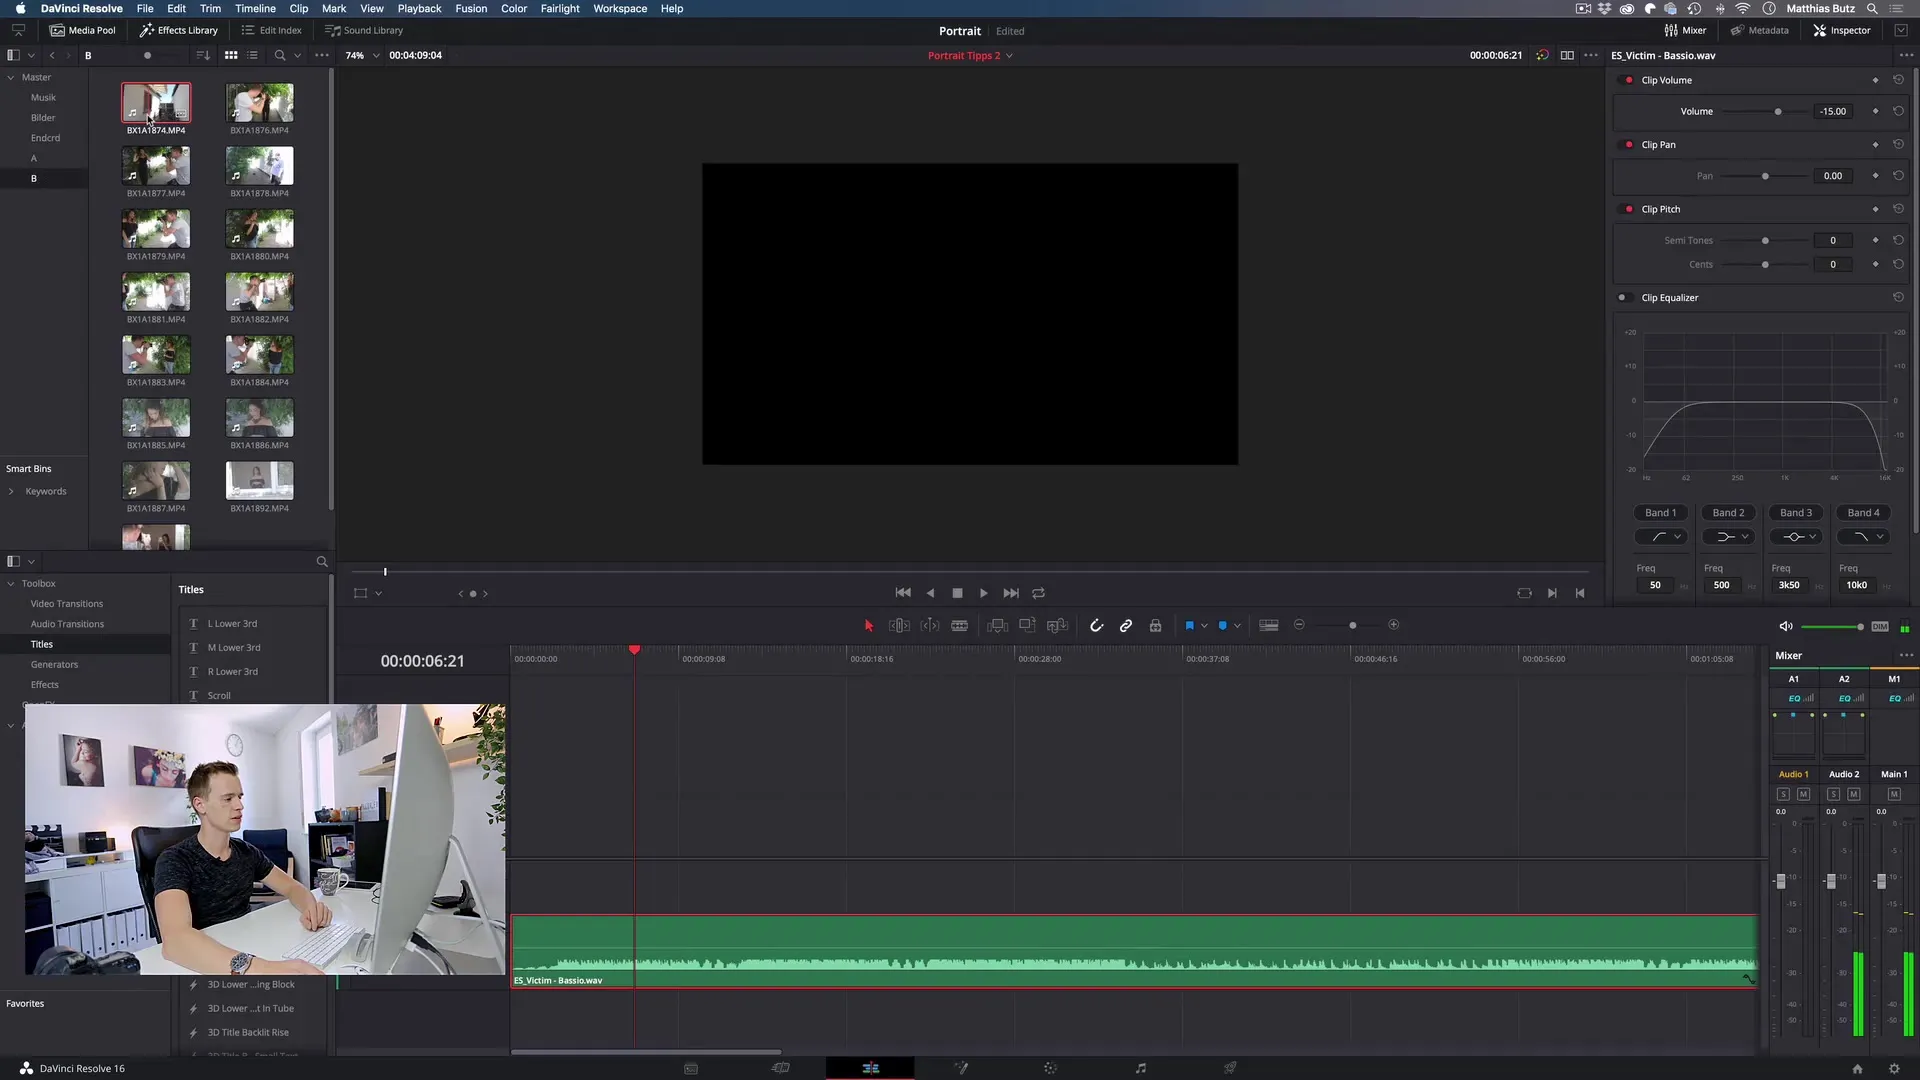
Task: Zoom out timeline with minus icon
Action: [x=1299, y=625]
